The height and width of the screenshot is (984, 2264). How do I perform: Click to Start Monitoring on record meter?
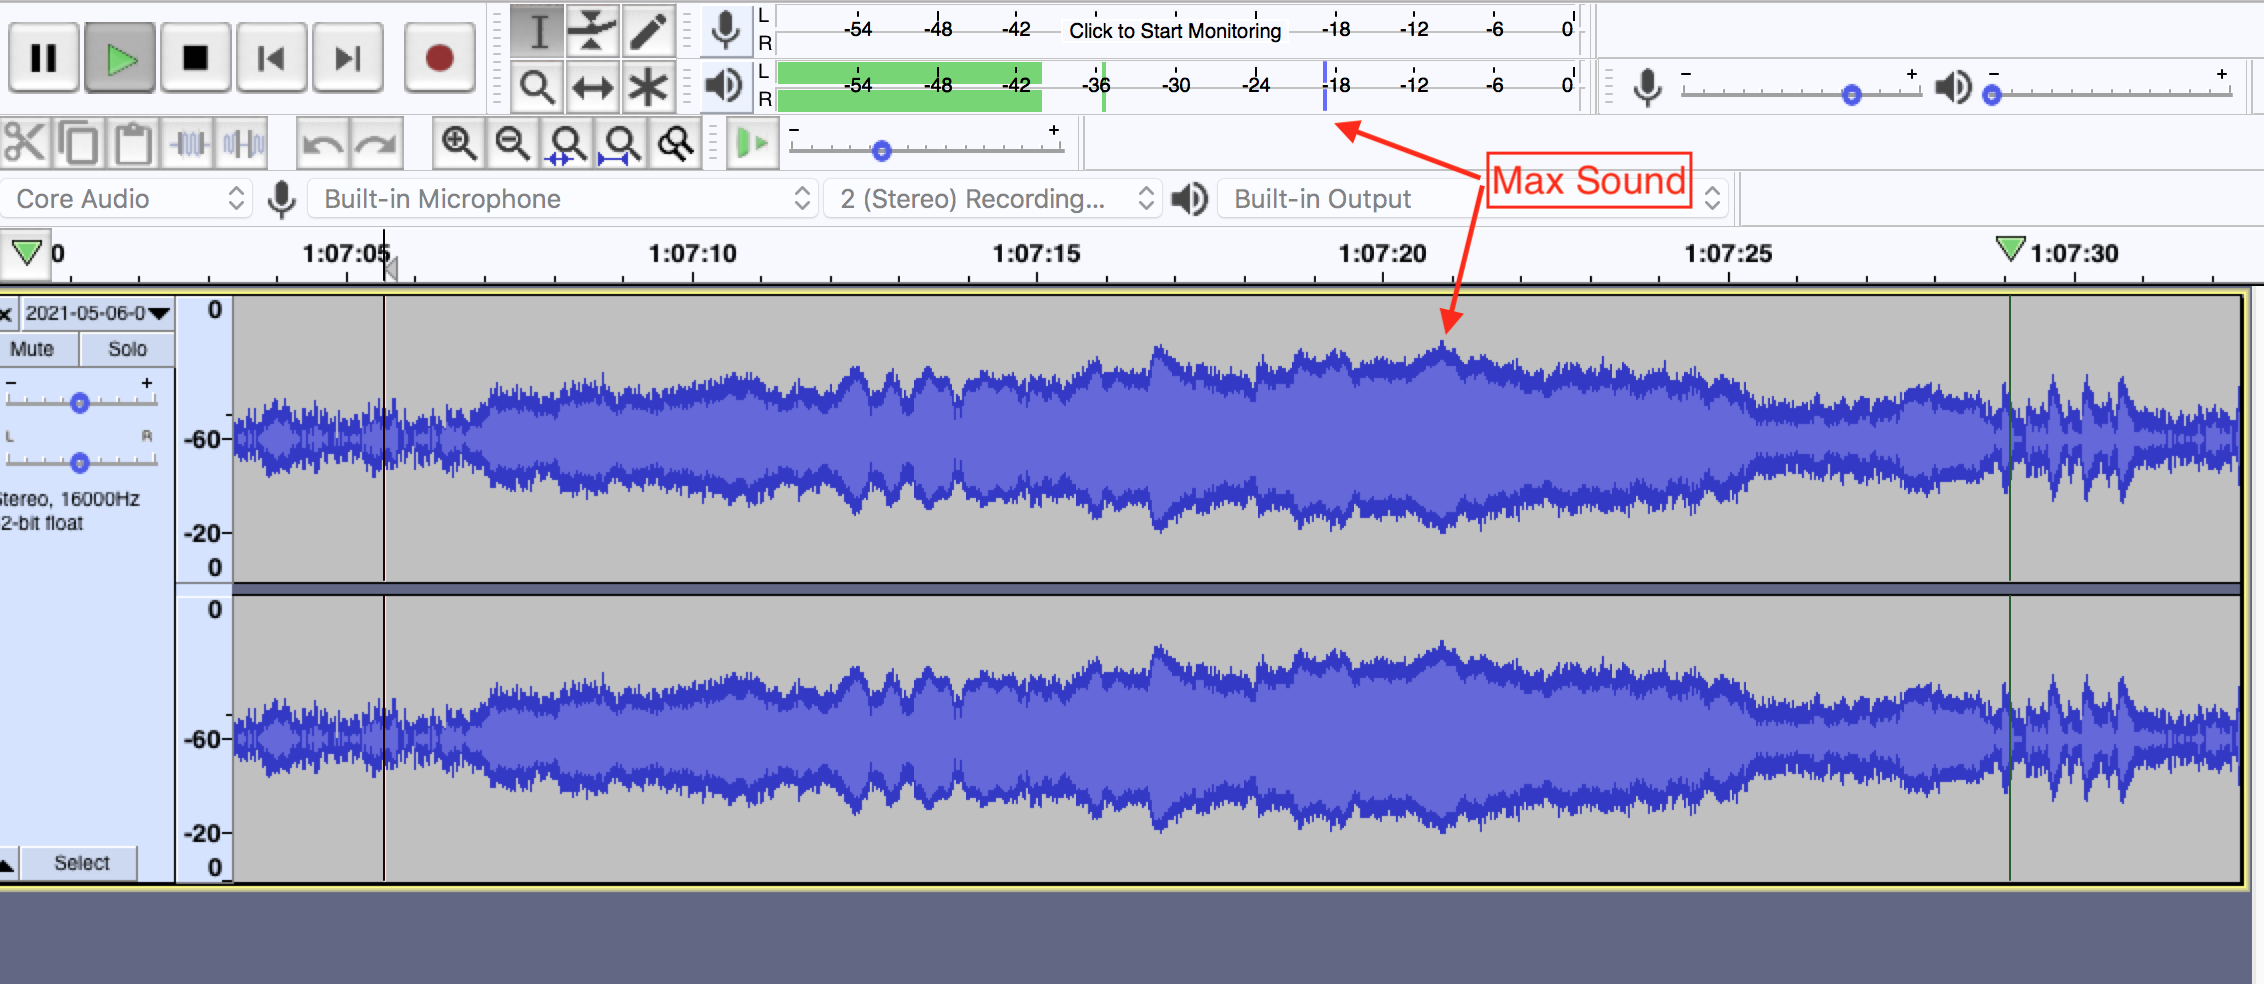[x=1175, y=31]
